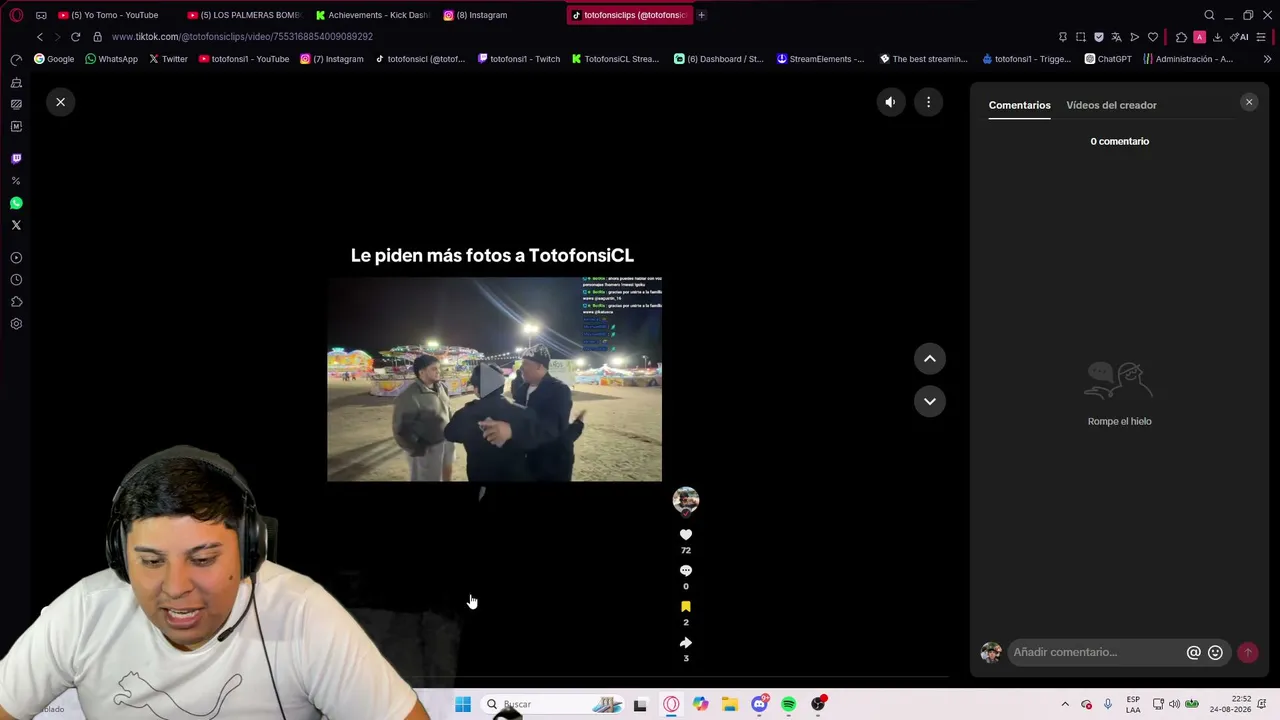
Task: Post the comment with the send arrow
Action: (x=1247, y=652)
